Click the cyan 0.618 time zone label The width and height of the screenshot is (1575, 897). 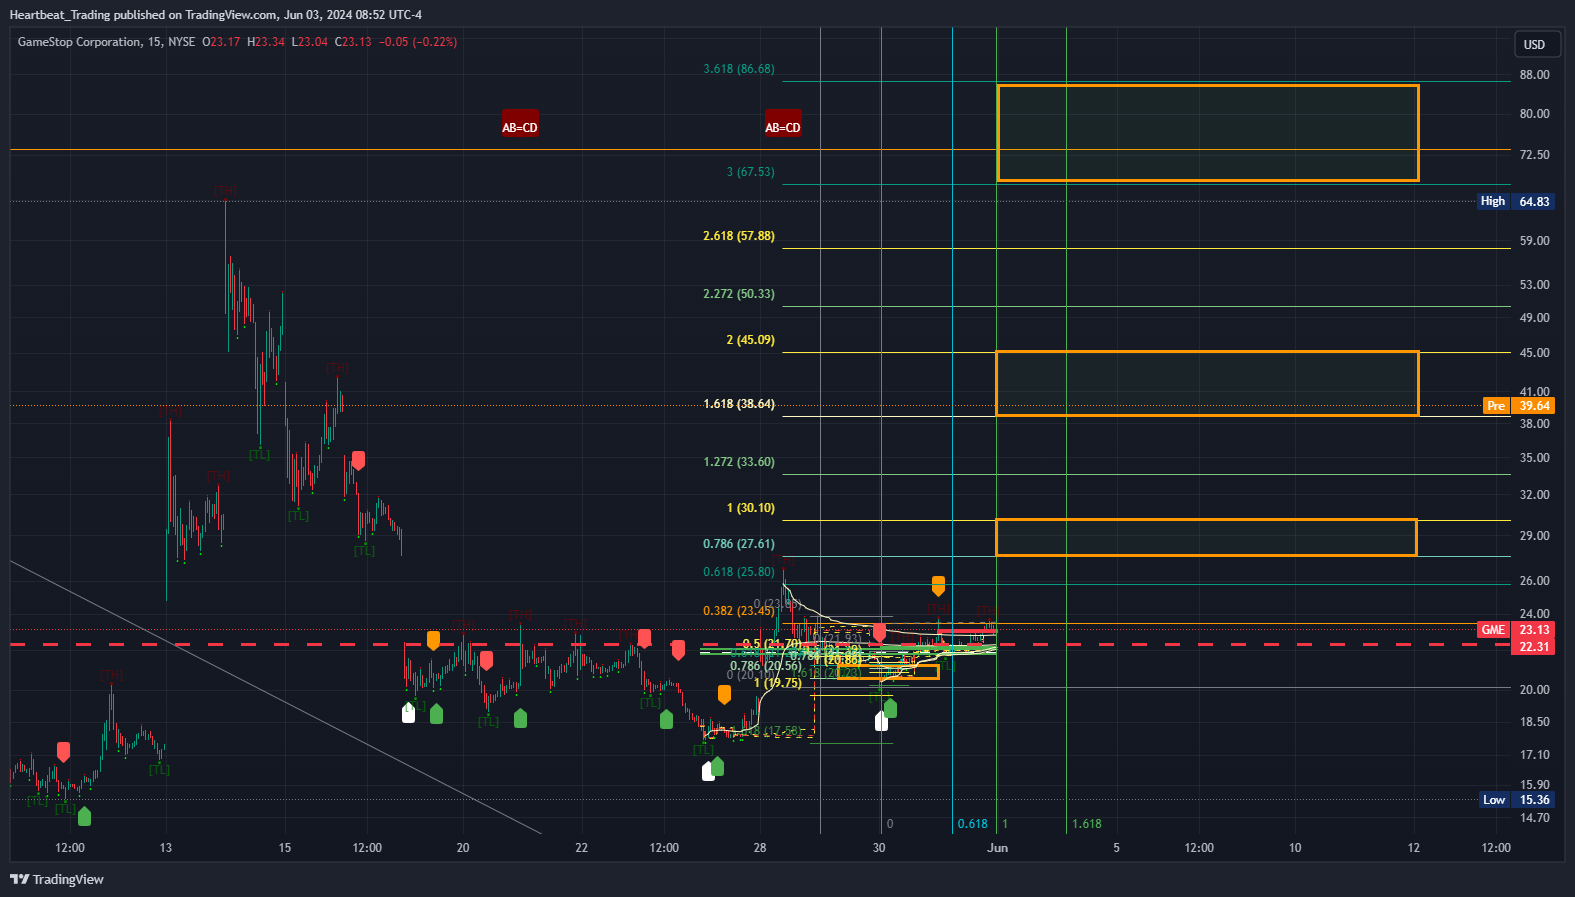point(972,824)
